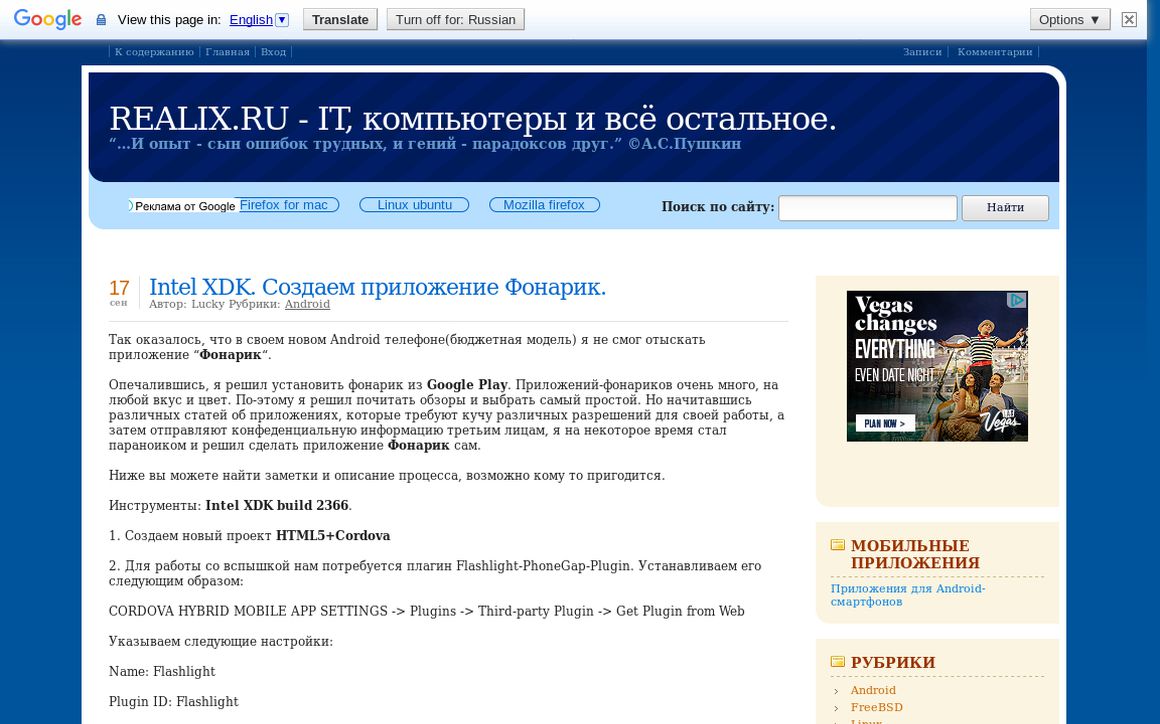Click the 17 сен date badge
Viewport: 1160px width, 724px height.
119,292
